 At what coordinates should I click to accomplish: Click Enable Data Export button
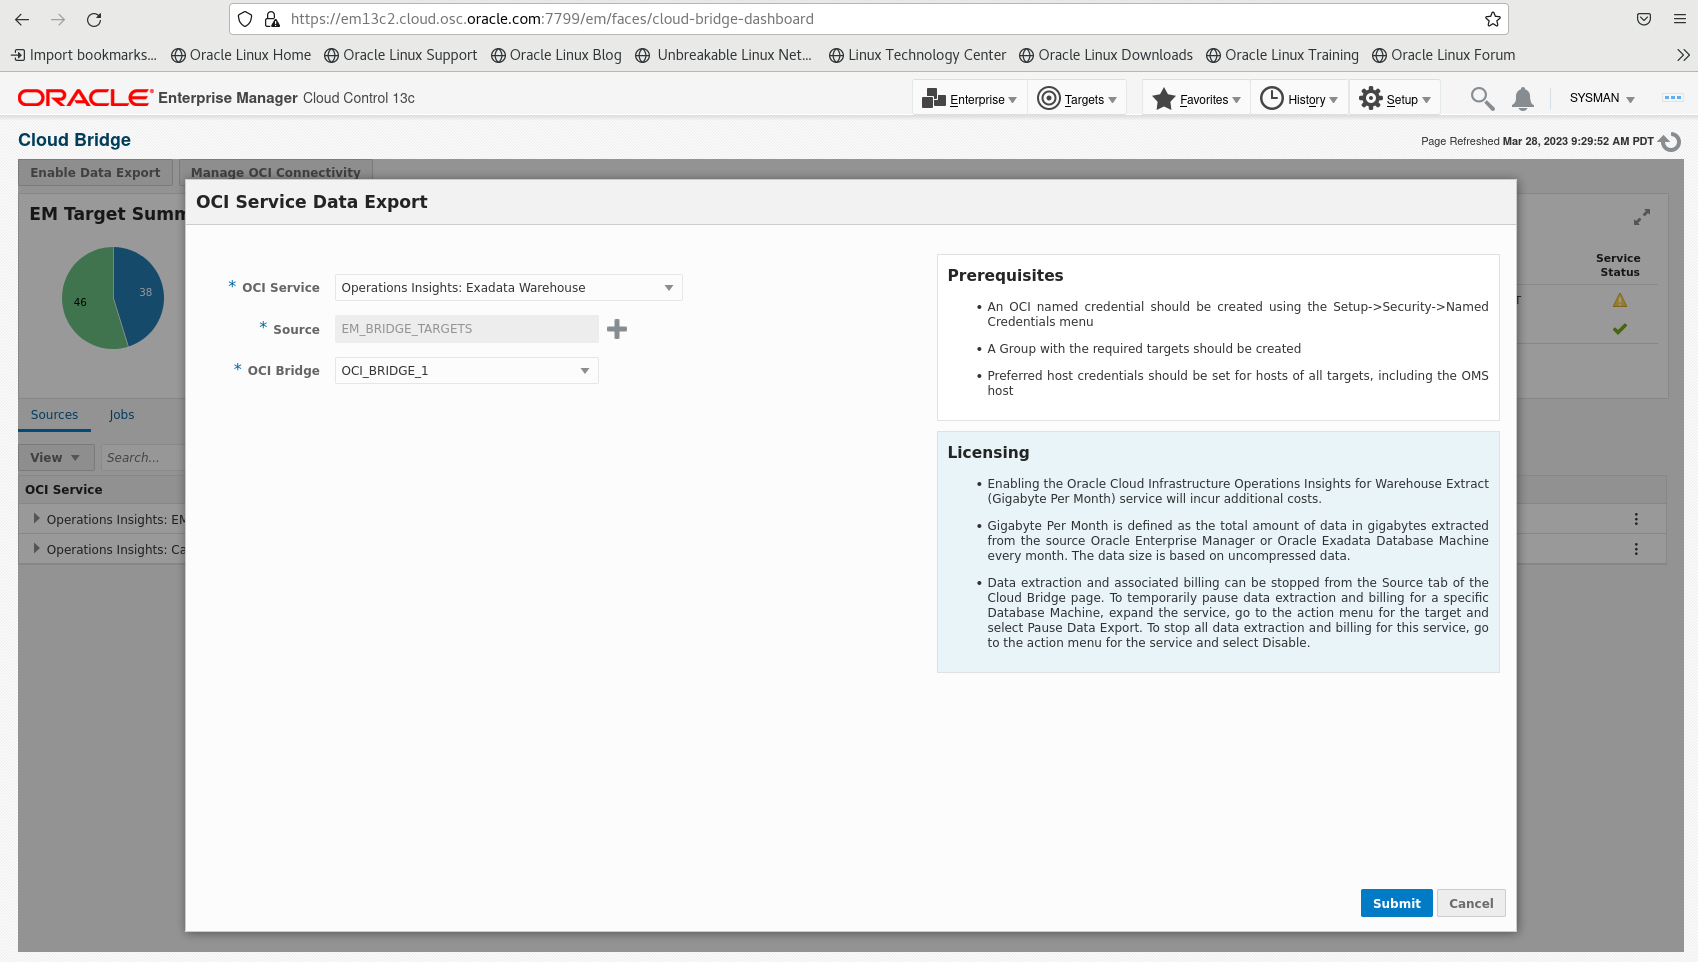point(95,172)
